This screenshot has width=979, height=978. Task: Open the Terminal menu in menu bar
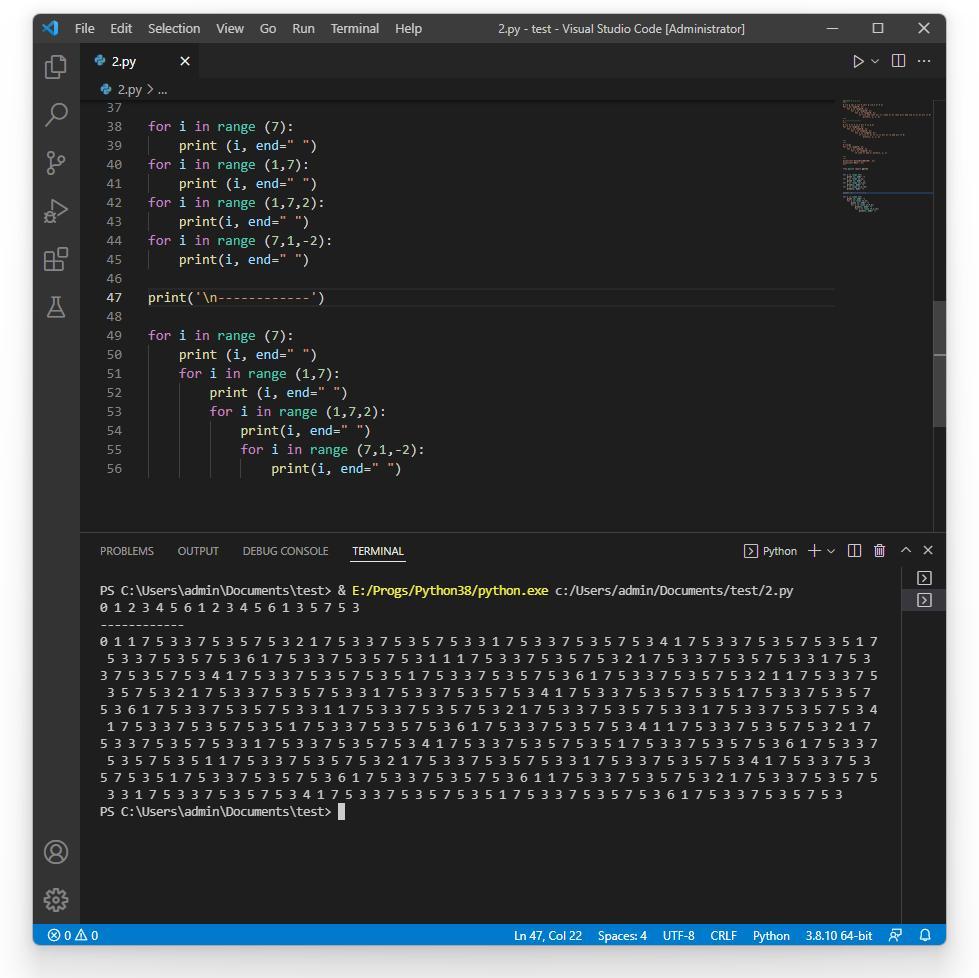coord(354,28)
